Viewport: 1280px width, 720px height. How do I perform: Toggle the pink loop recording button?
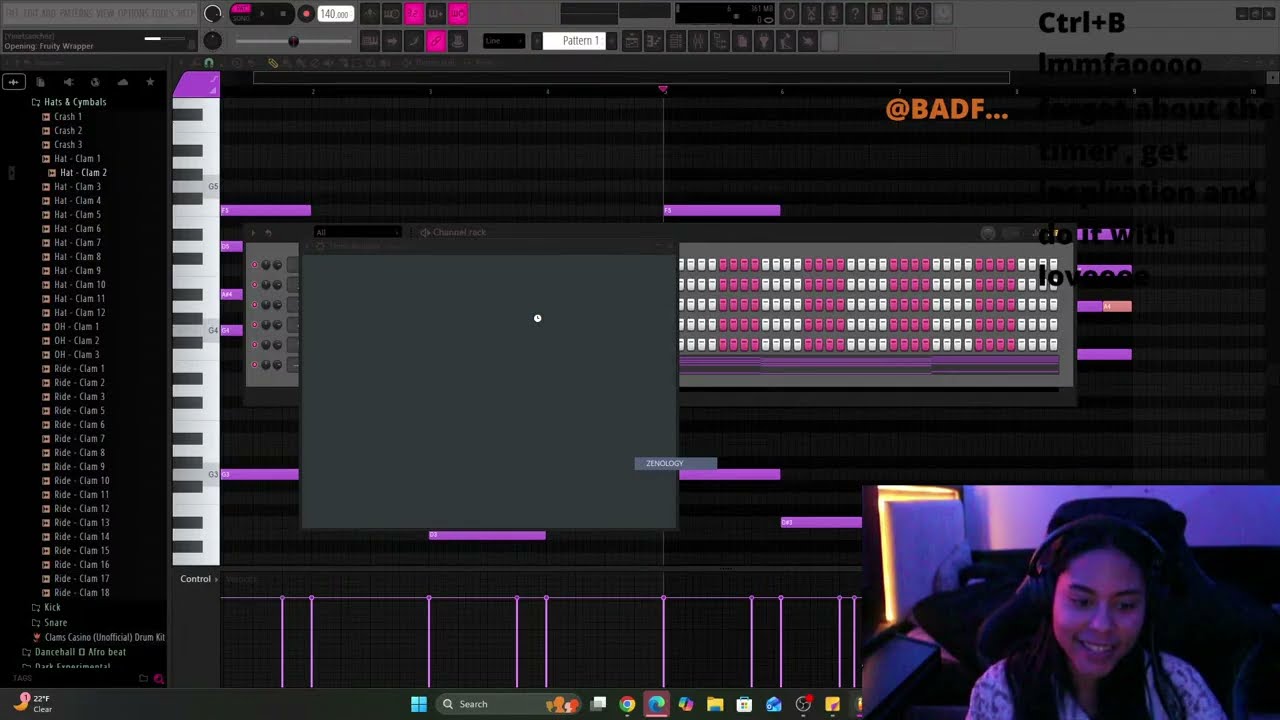pyautogui.click(x=458, y=14)
